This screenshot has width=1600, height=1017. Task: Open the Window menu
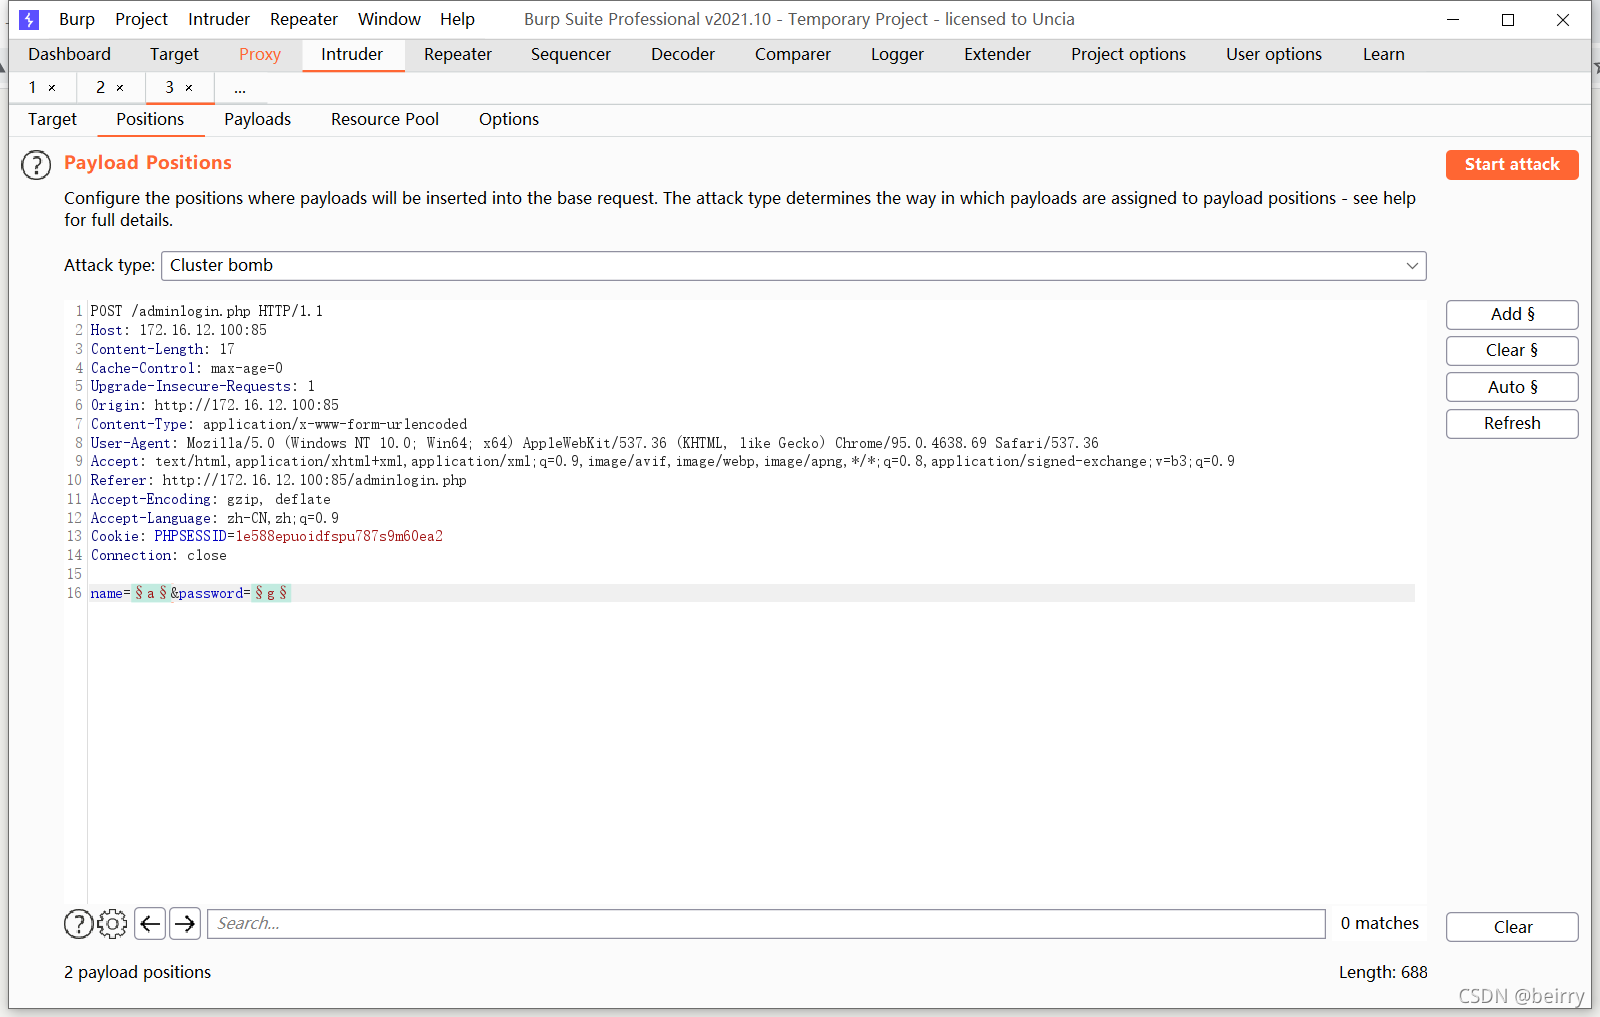389,19
